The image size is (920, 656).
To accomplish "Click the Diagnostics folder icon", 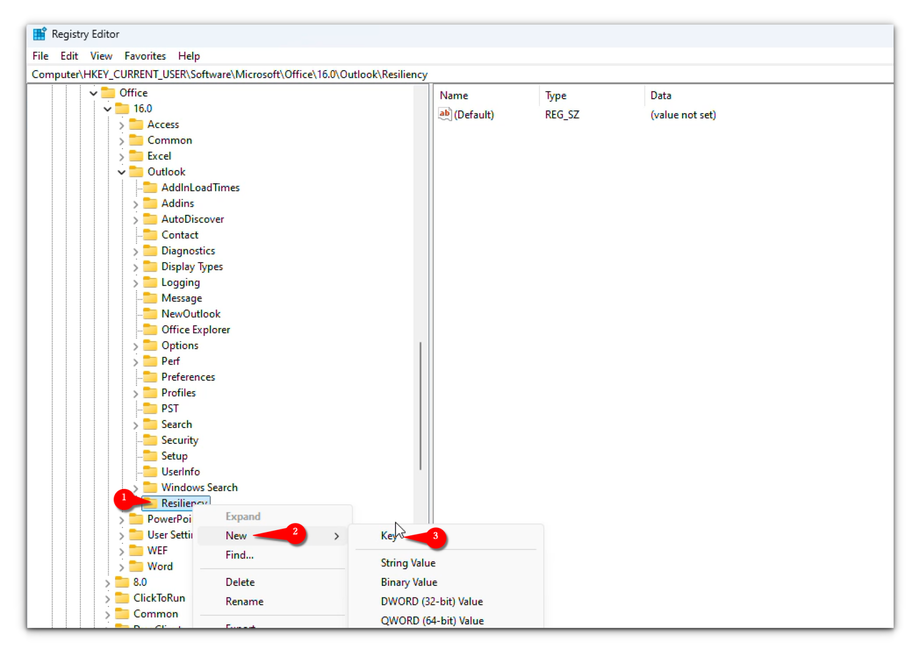I will [150, 251].
